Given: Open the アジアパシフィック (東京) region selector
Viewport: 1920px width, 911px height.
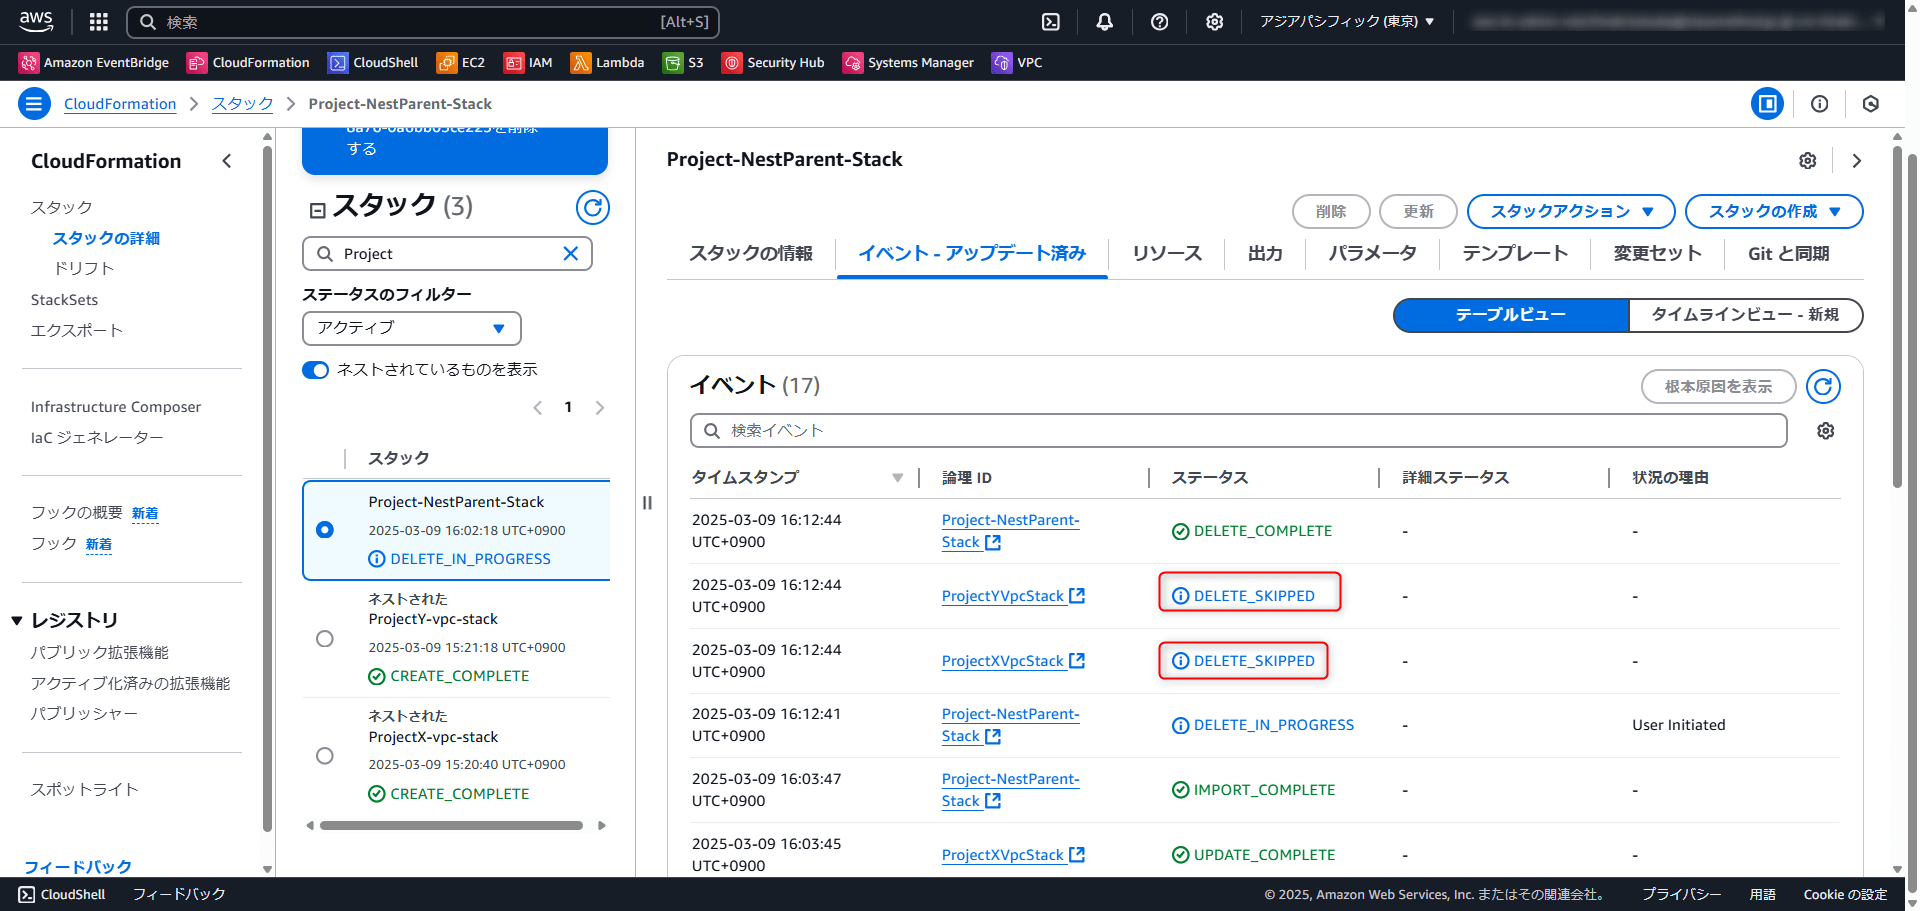Looking at the screenshot, I should click(x=1346, y=21).
